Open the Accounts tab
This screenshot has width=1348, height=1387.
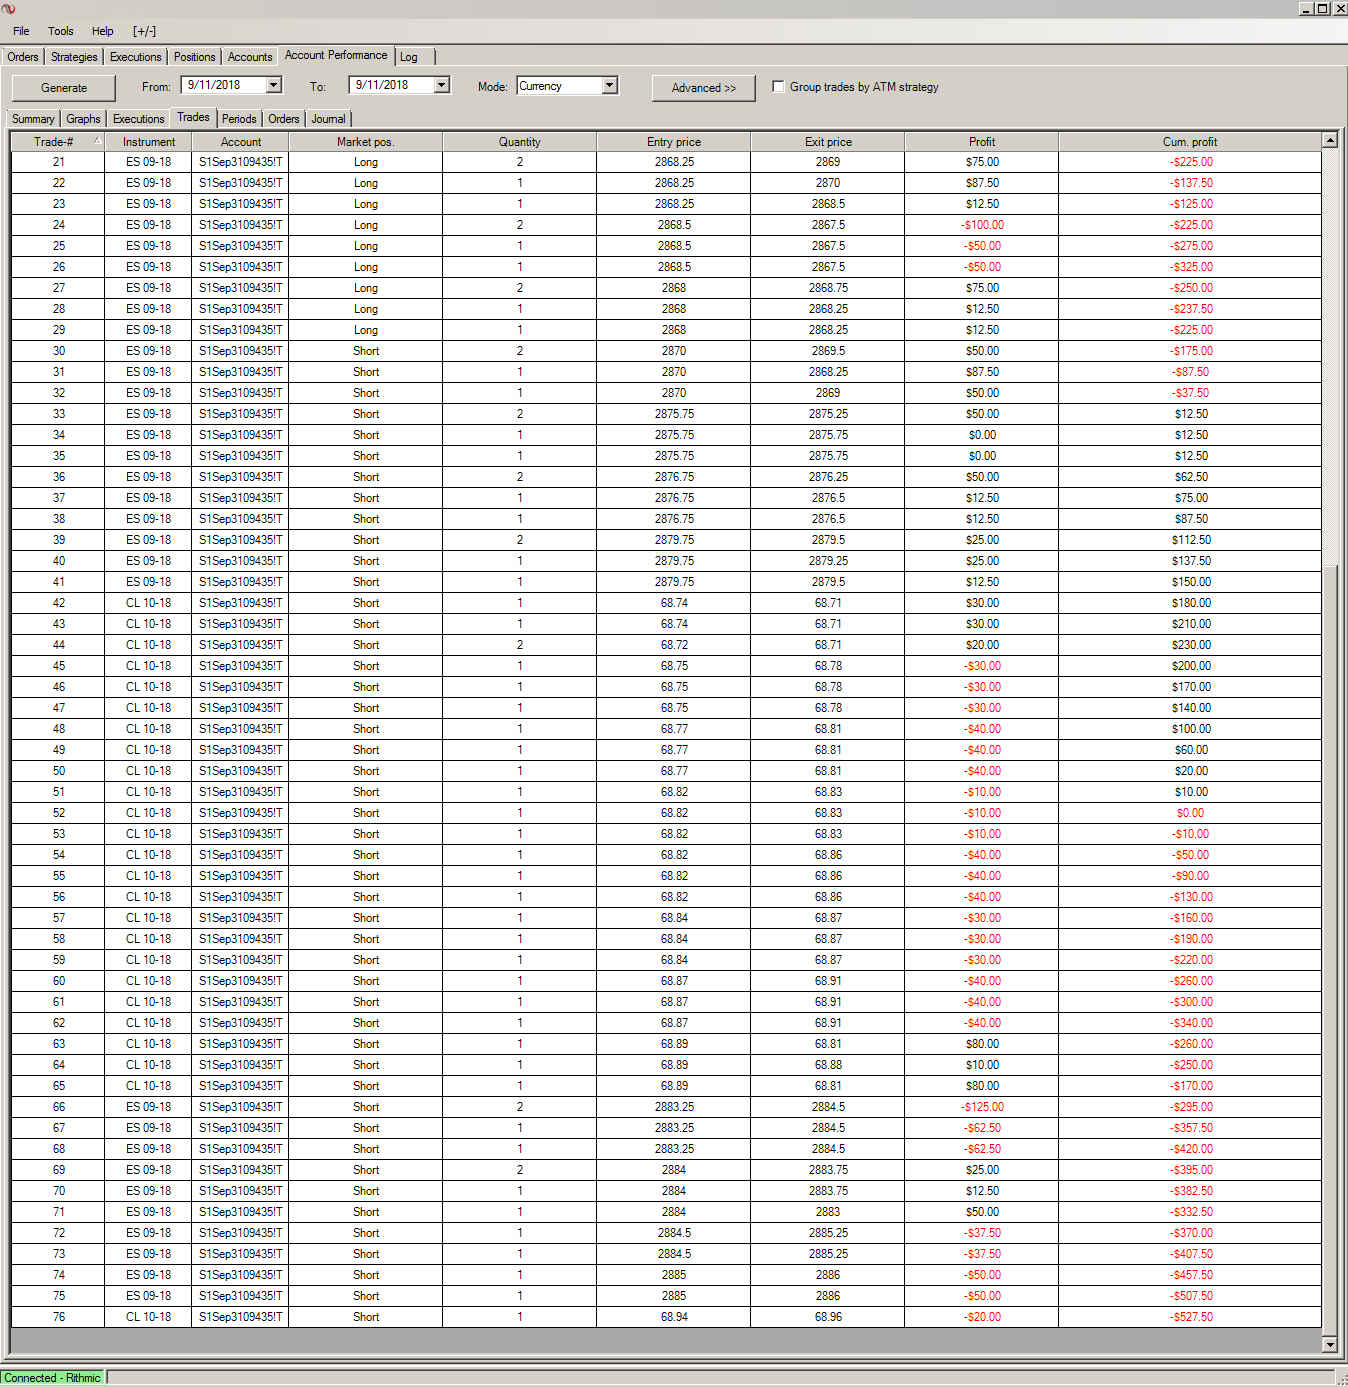(250, 57)
